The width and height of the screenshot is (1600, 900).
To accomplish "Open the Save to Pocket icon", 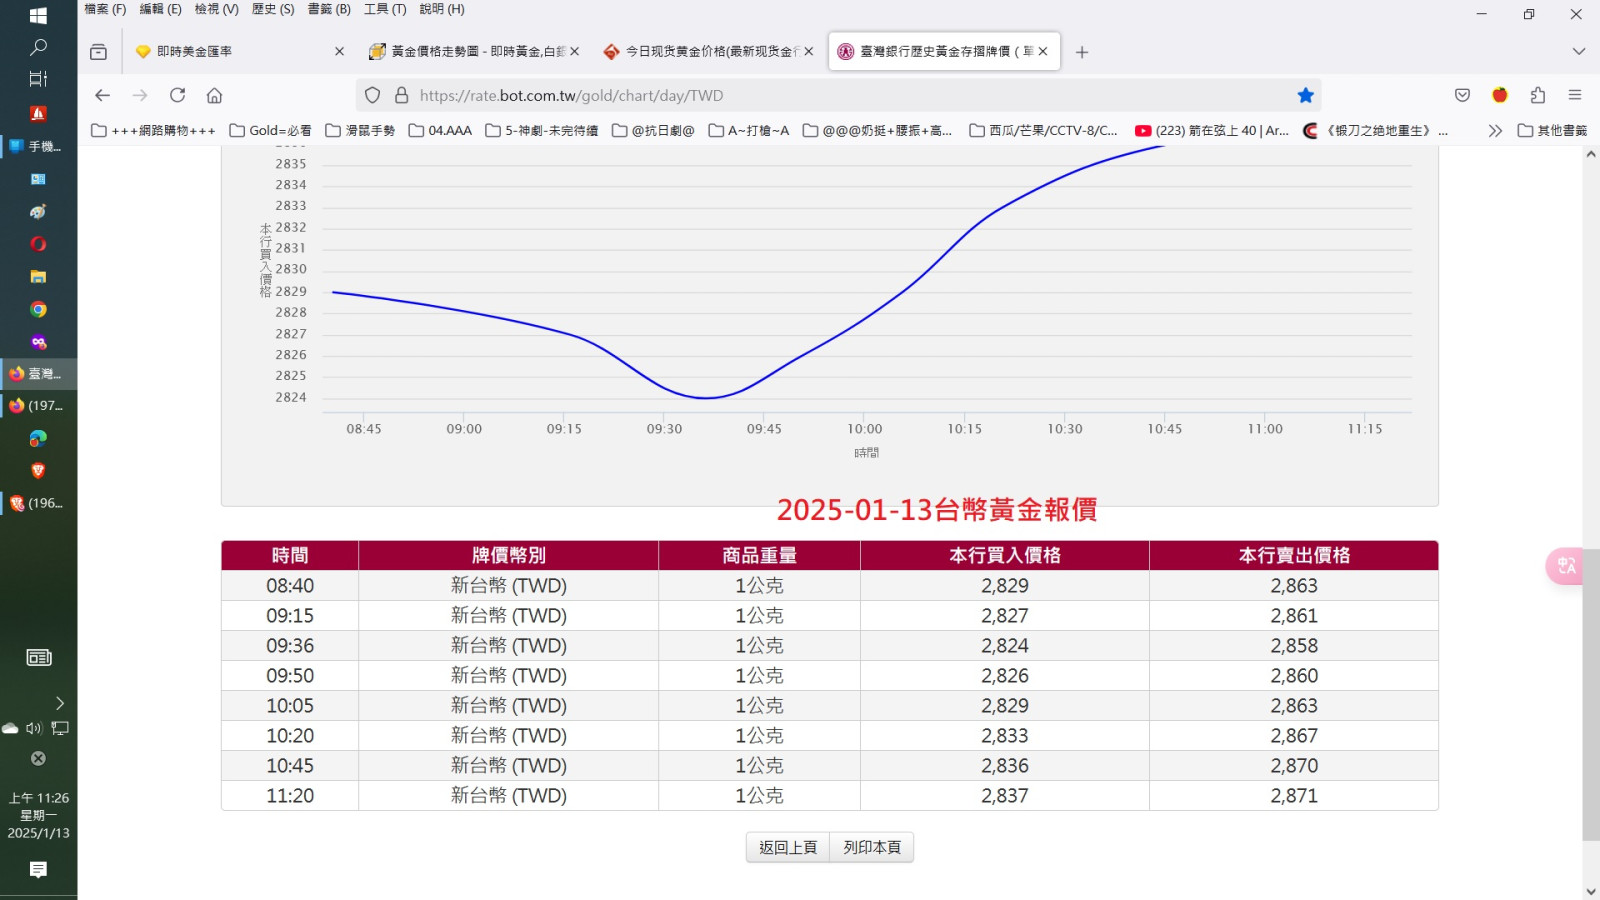I will click(x=1462, y=95).
